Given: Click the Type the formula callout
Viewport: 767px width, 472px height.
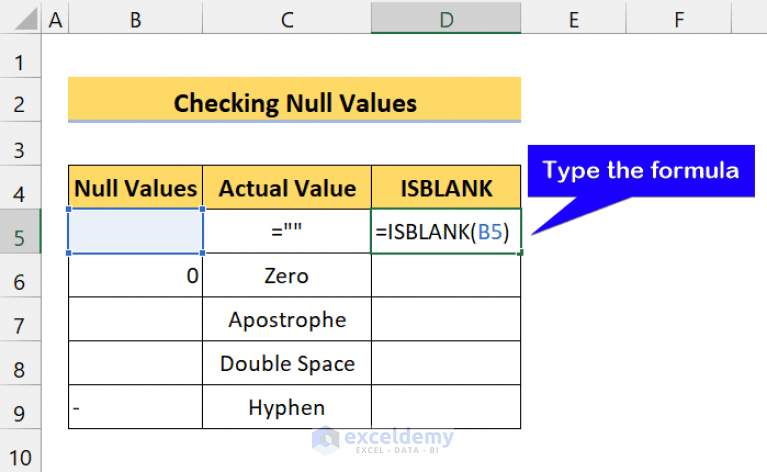Looking at the screenshot, I should 641,170.
